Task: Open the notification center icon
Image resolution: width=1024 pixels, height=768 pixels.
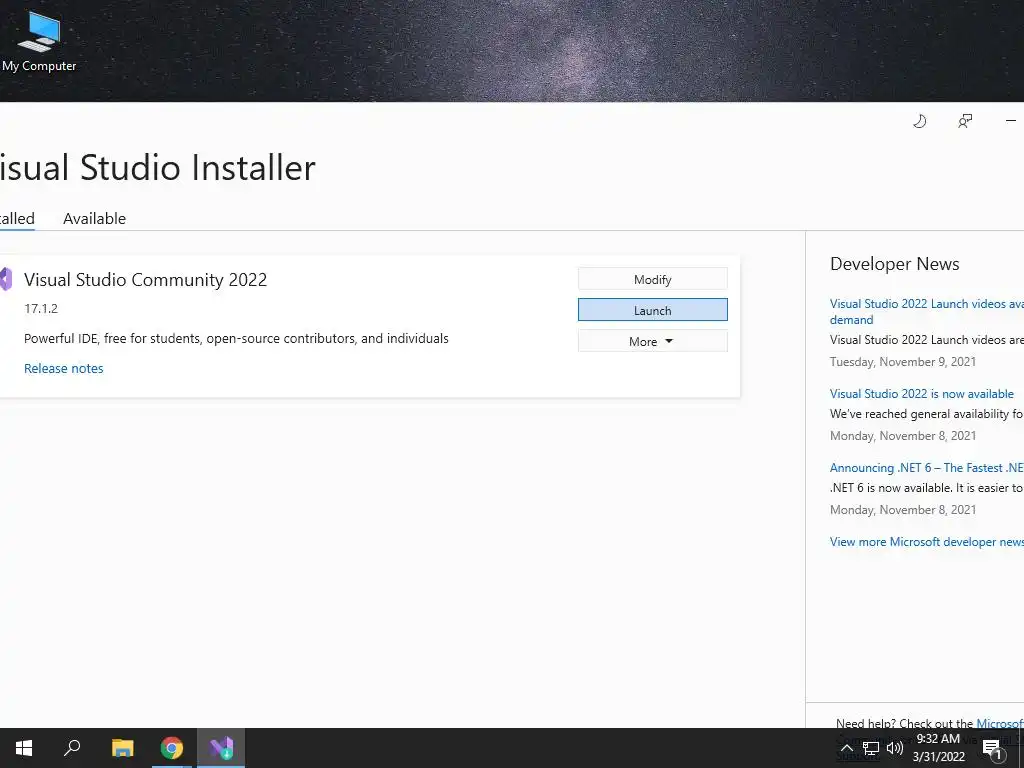Action: [x=993, y=749]
